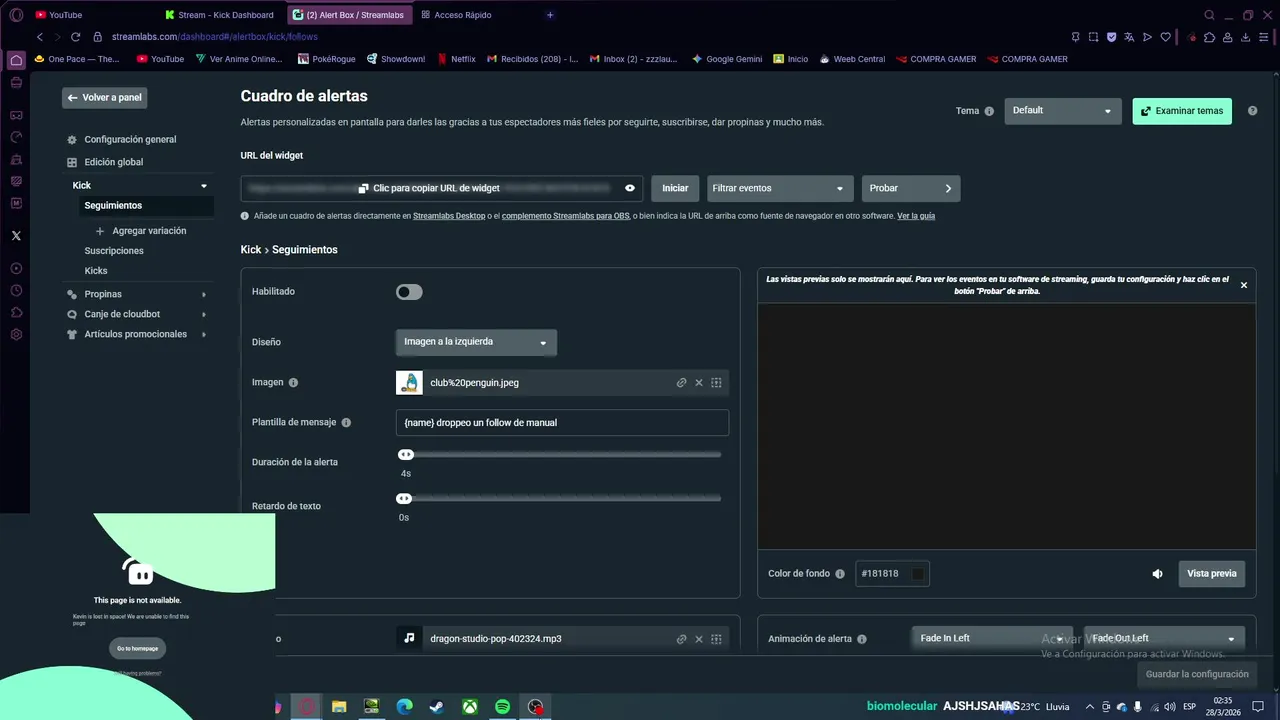
Task: Click the Iniciar button
Action: pyautogui.click(x=675, y=188)
